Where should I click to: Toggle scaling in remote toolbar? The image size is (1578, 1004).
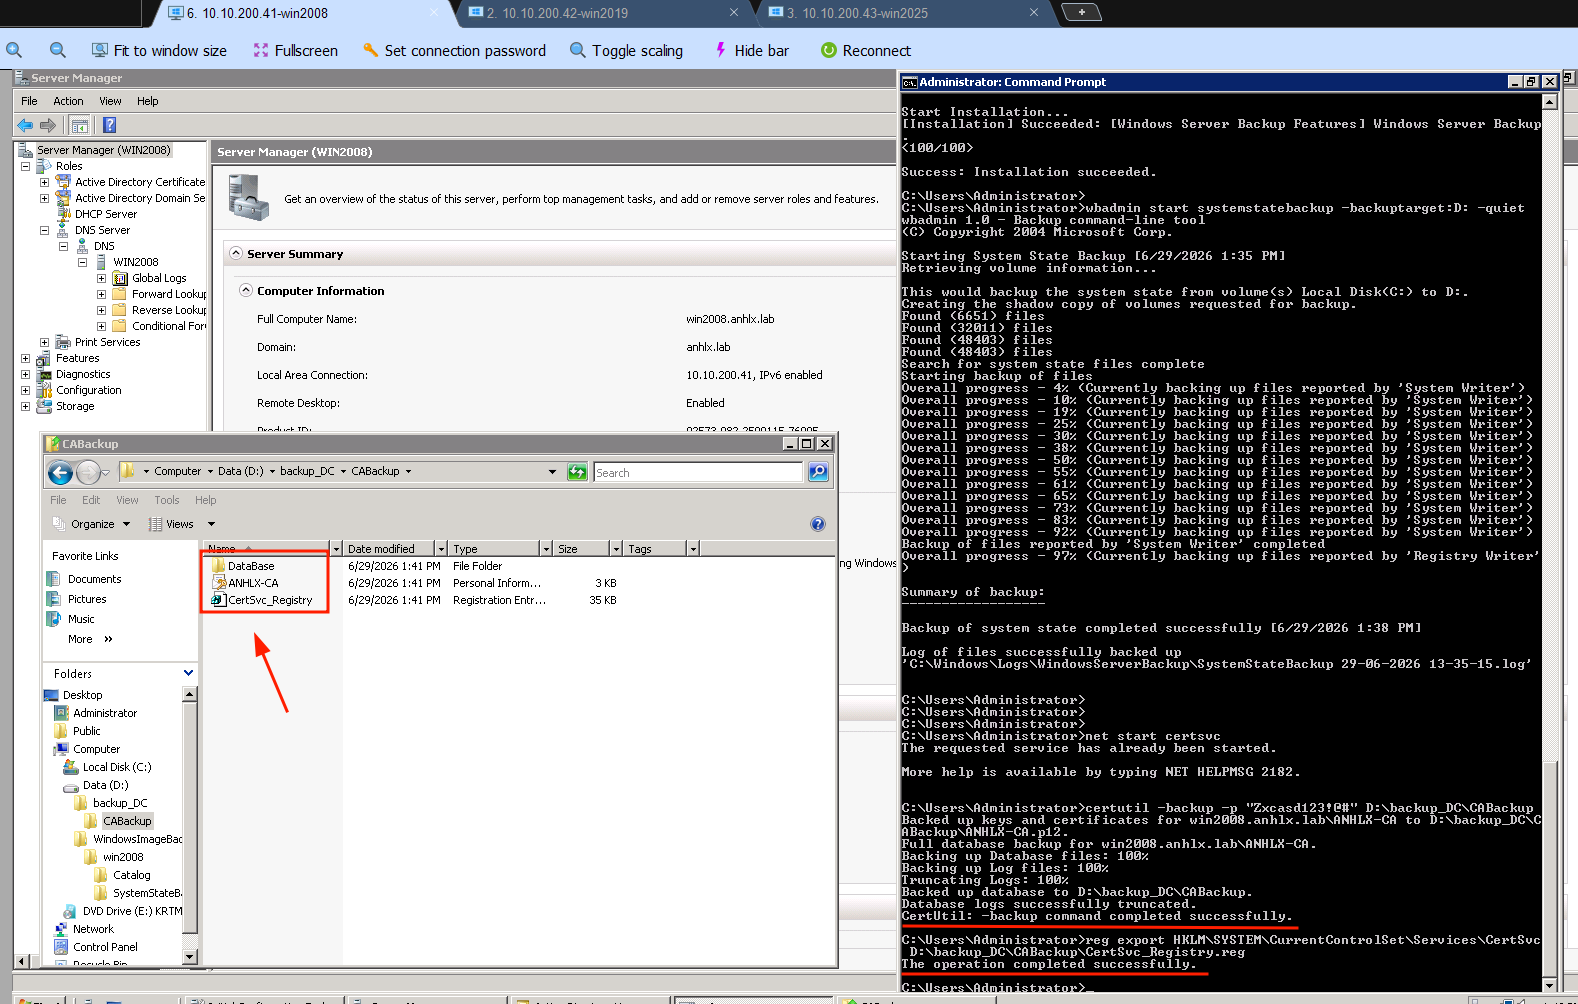click(626, 50)
